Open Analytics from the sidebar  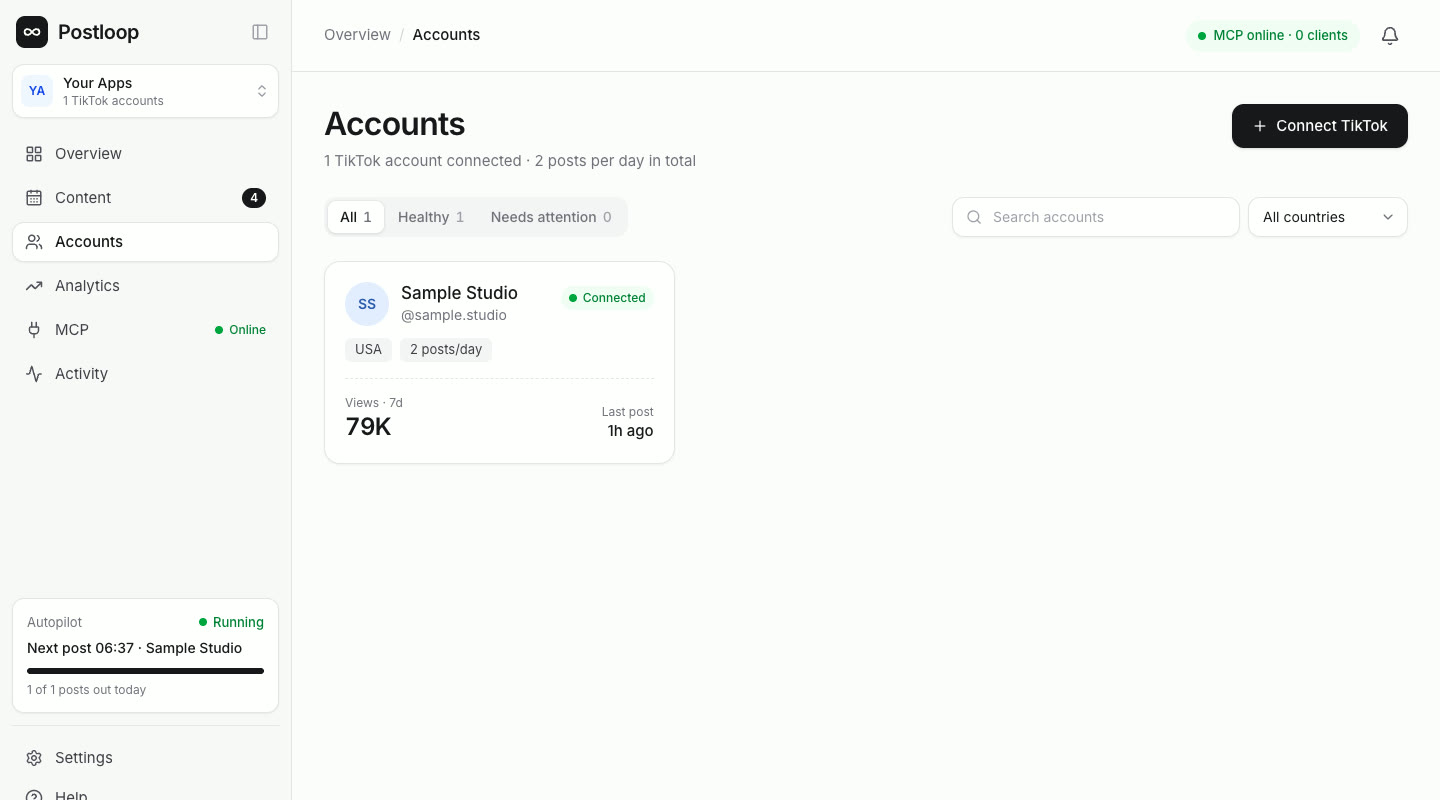pyautogui.click(x=145, y=286)
